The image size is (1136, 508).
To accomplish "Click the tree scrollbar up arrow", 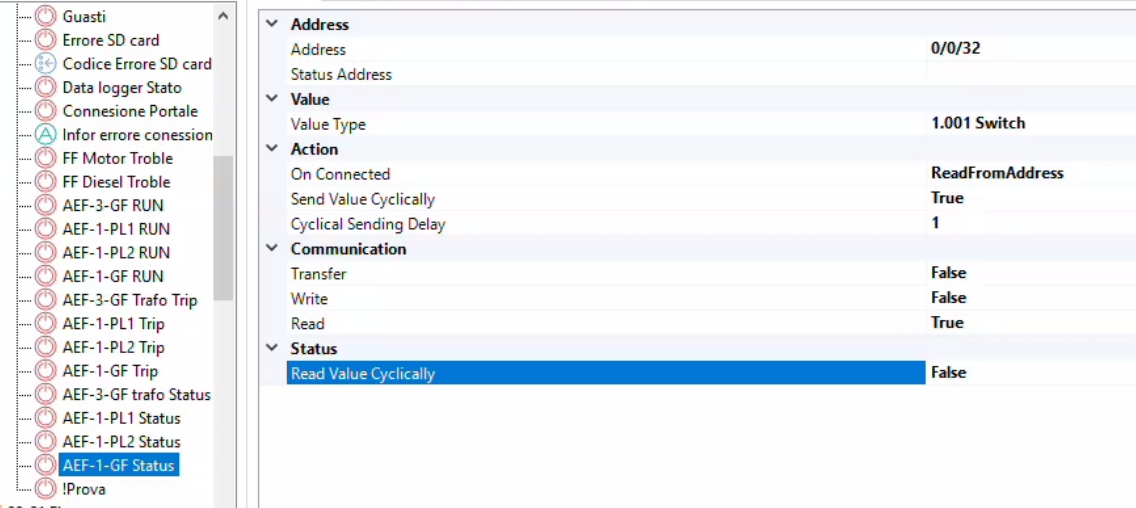I will click(223, 16).
